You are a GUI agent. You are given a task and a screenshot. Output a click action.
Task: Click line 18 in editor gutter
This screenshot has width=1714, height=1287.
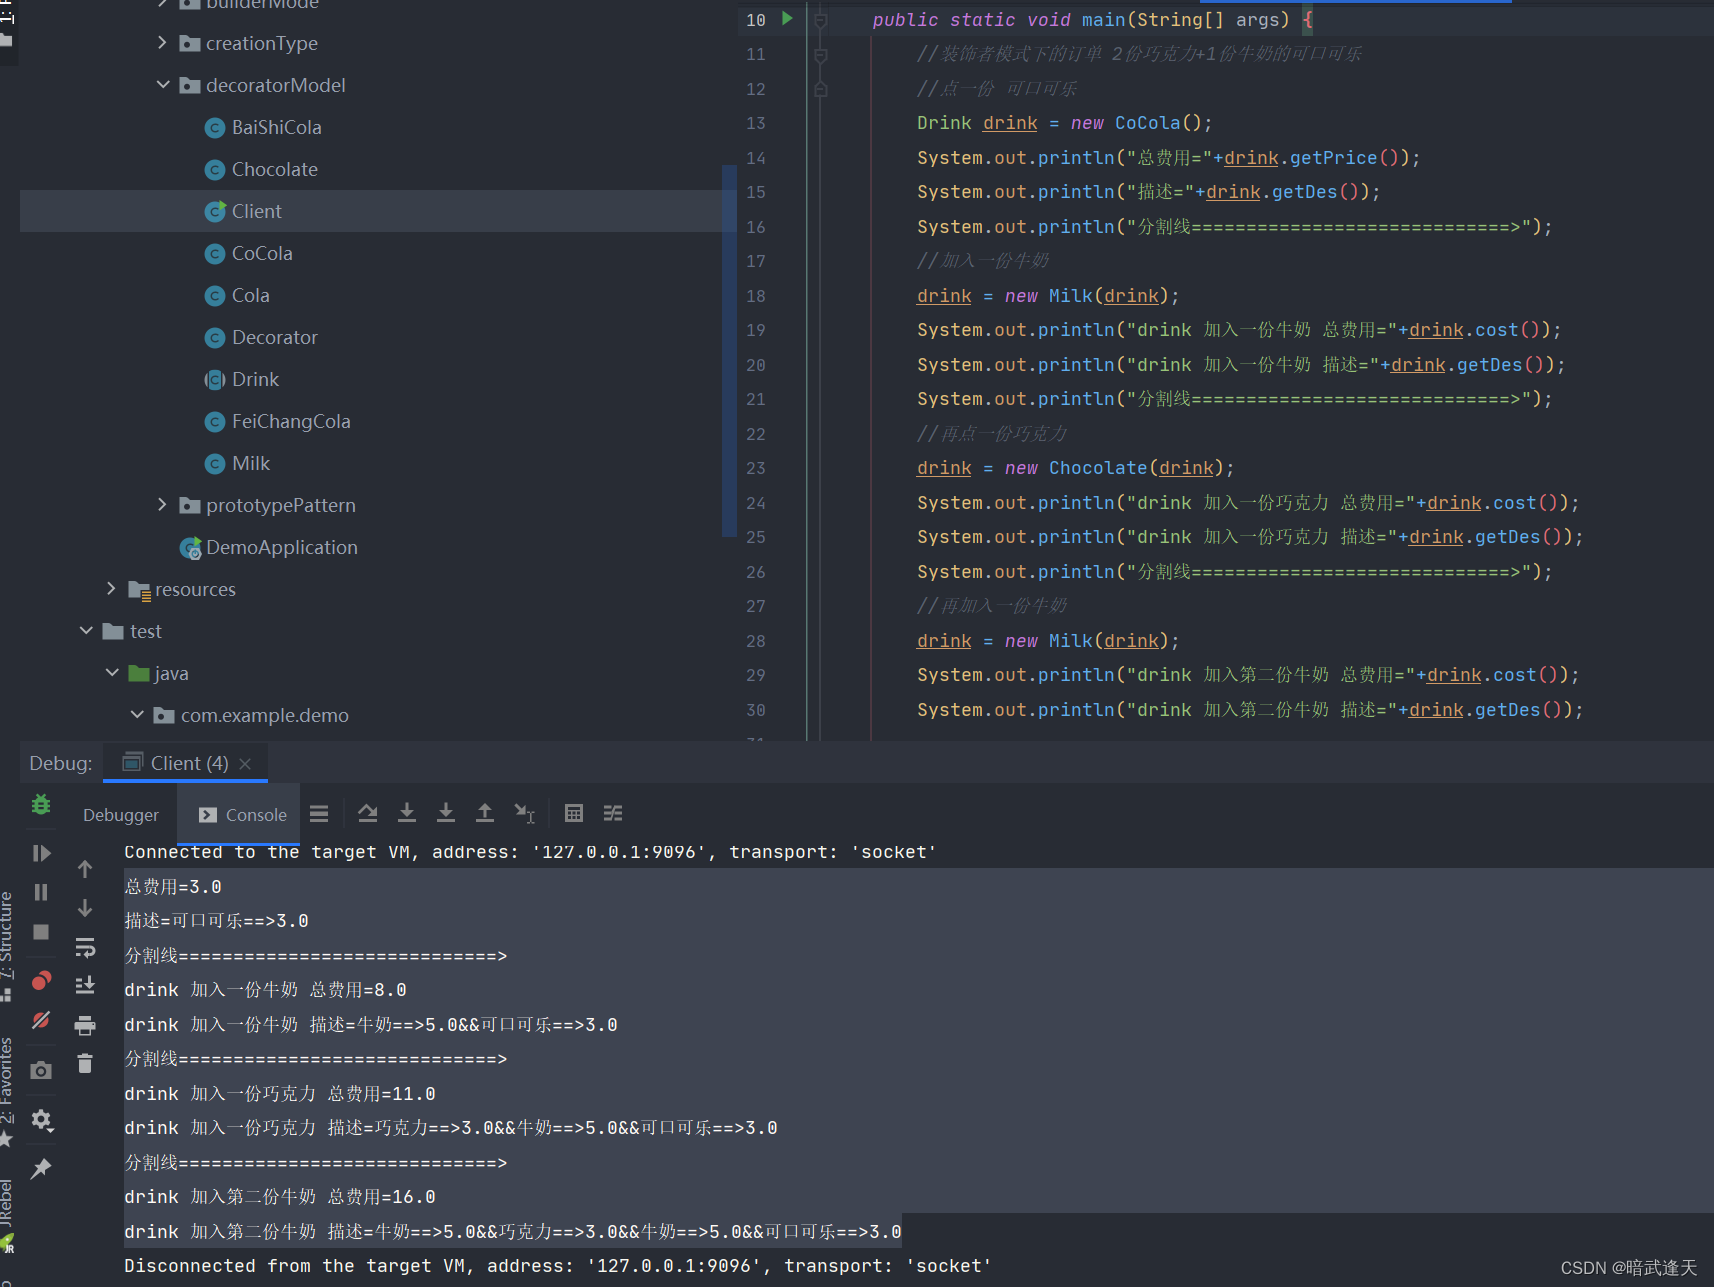point(756,296)
